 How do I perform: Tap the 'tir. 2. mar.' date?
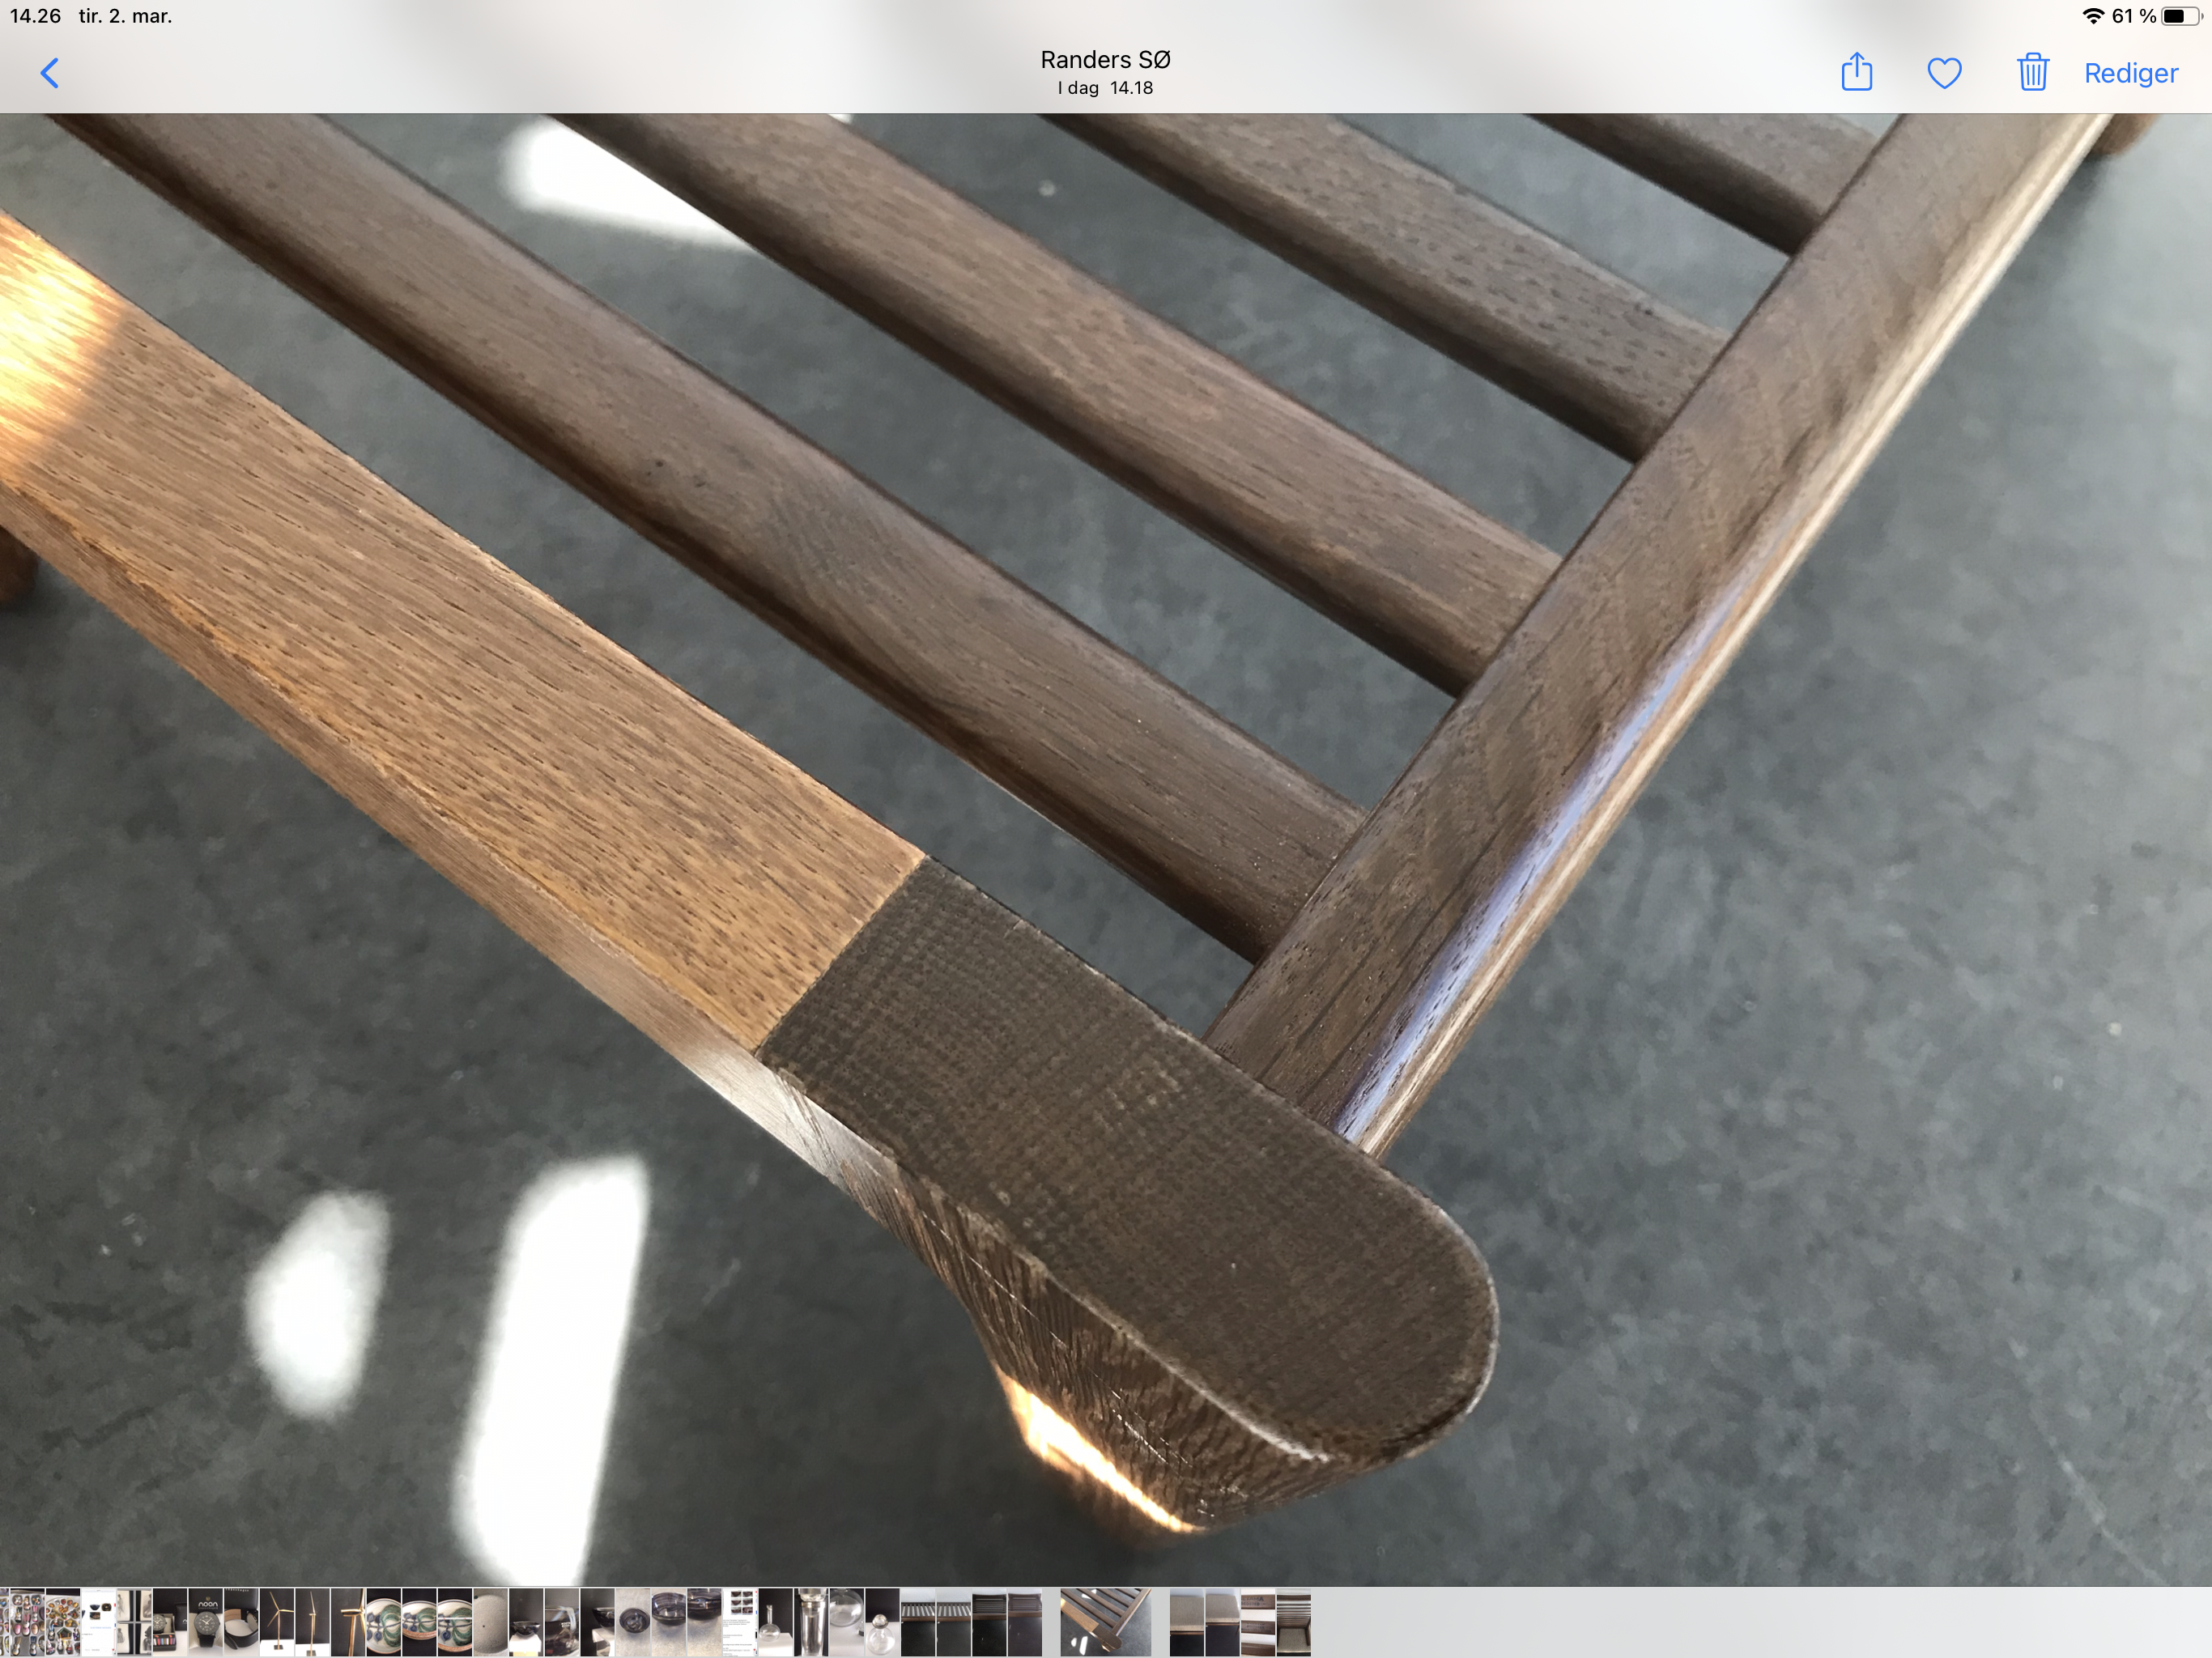click(126, 16)
